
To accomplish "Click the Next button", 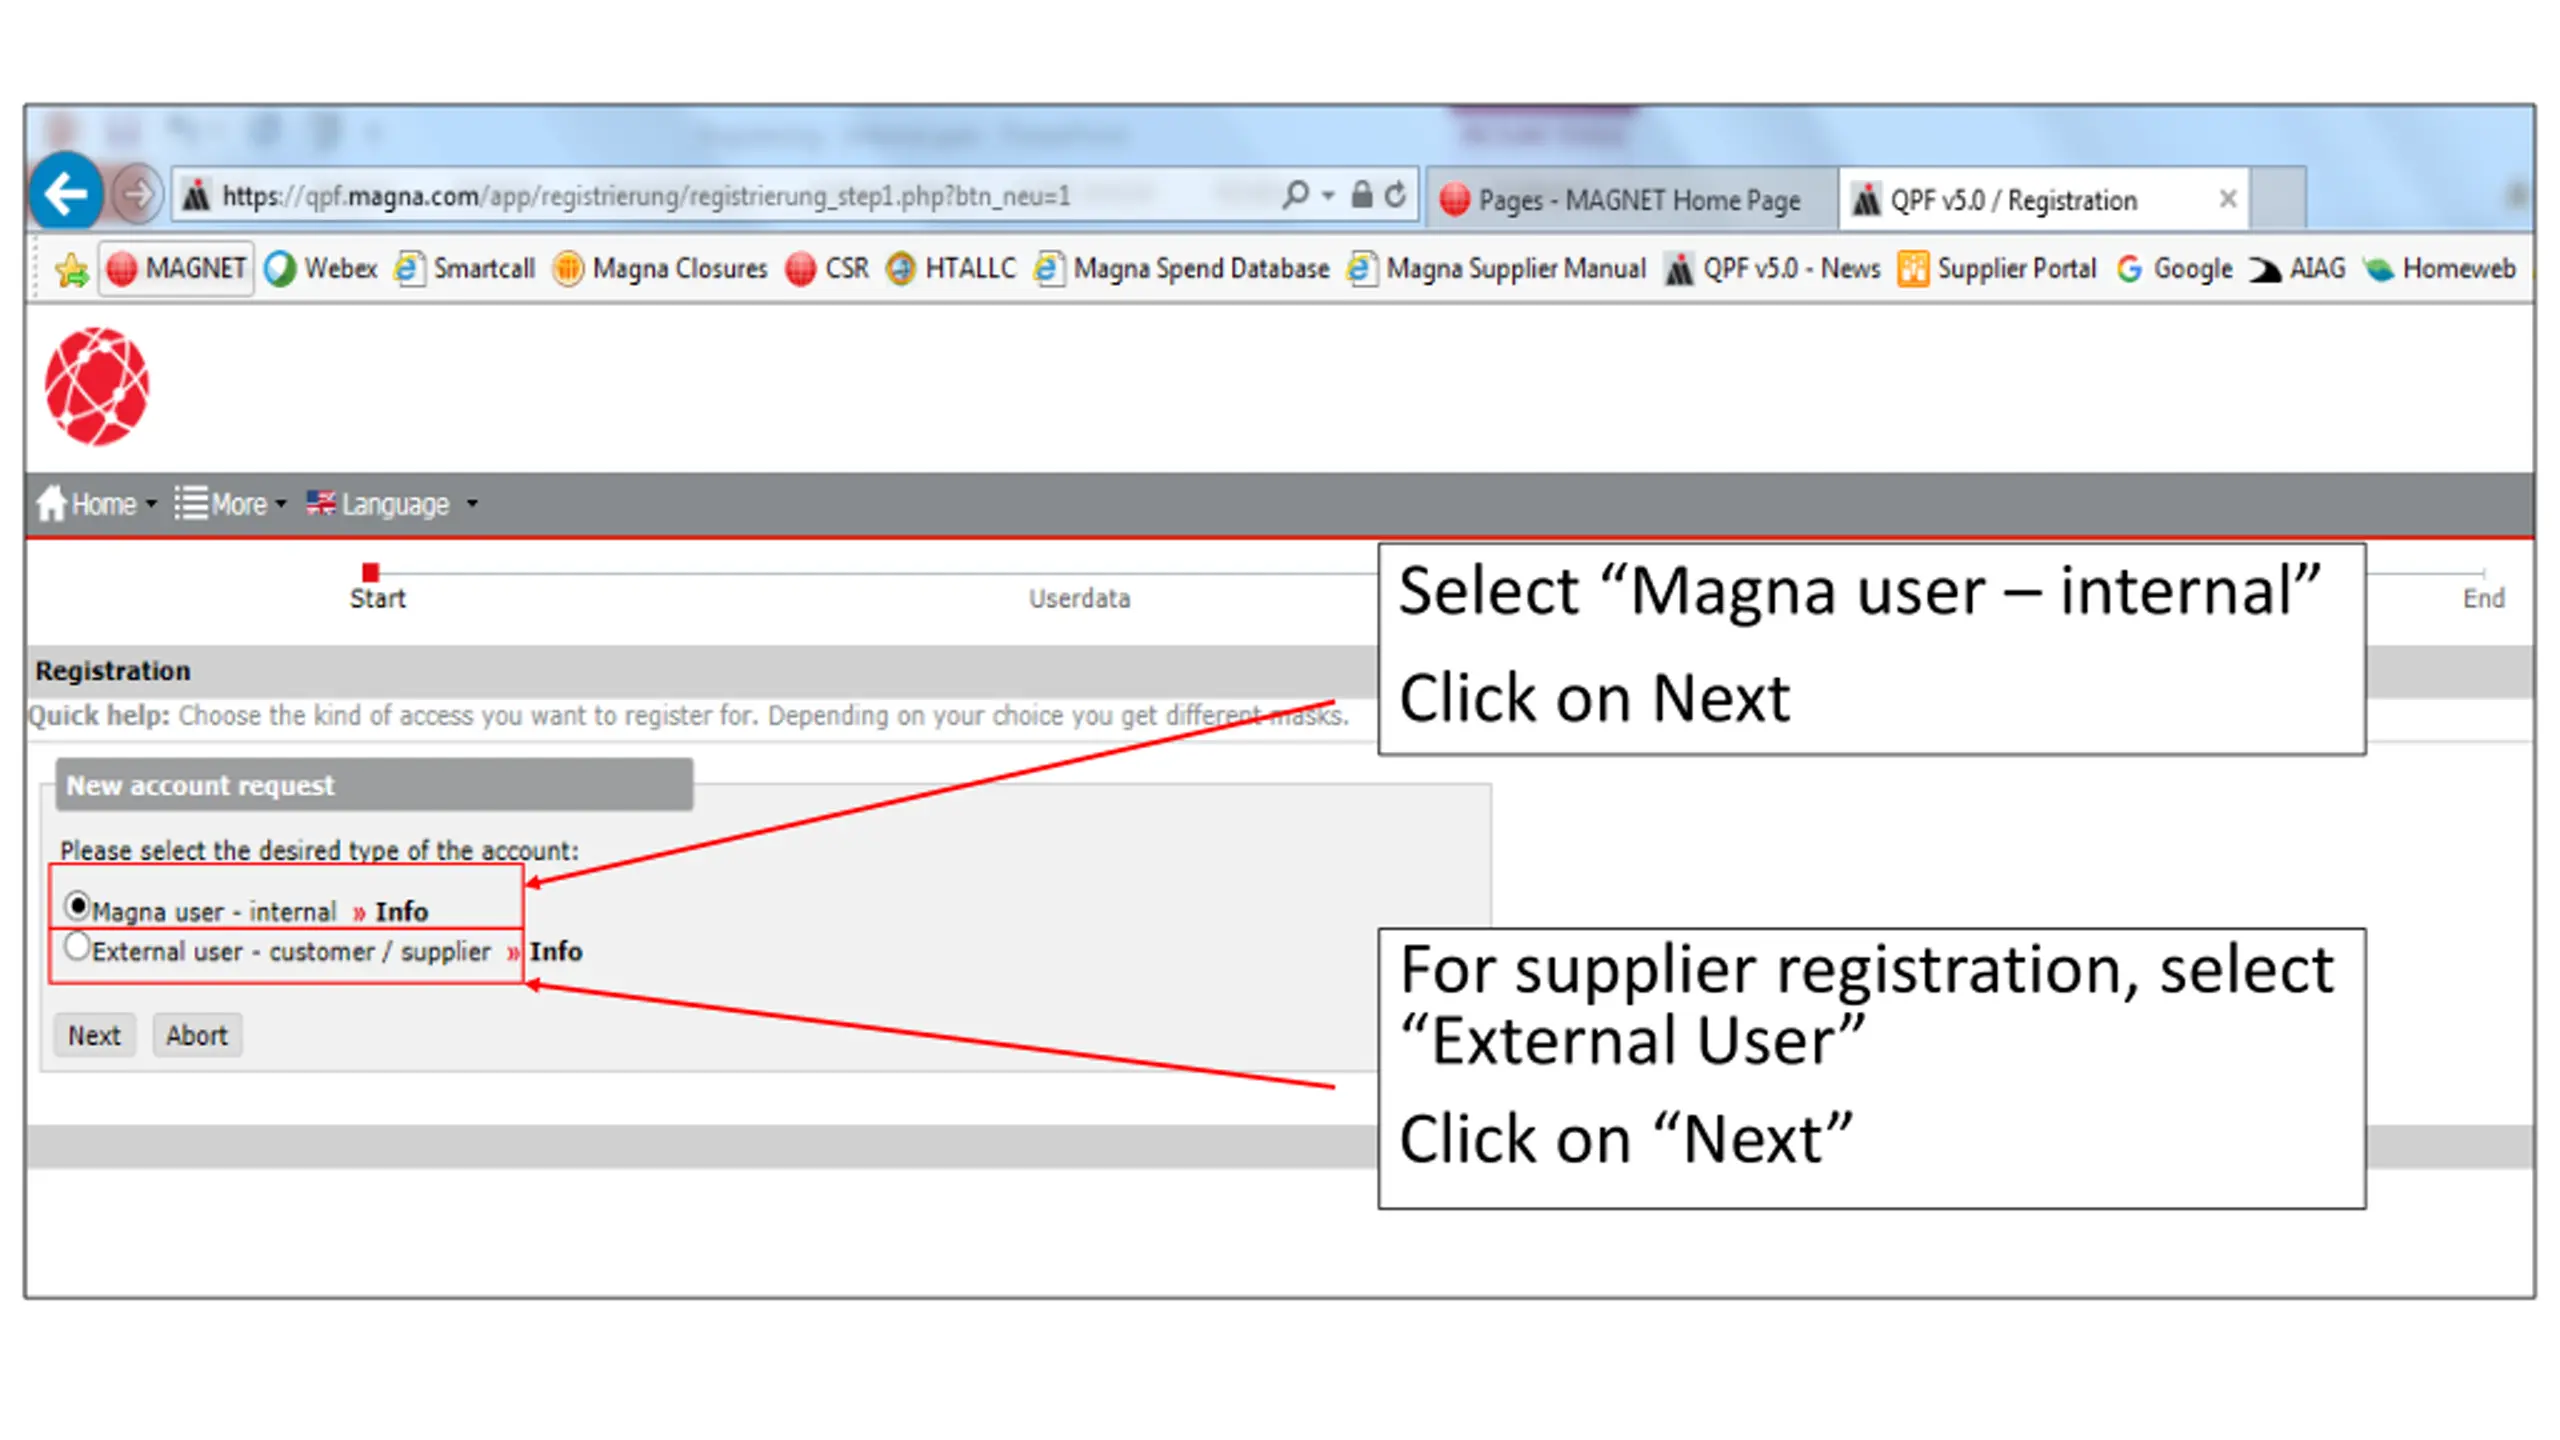I will 94,1035.
